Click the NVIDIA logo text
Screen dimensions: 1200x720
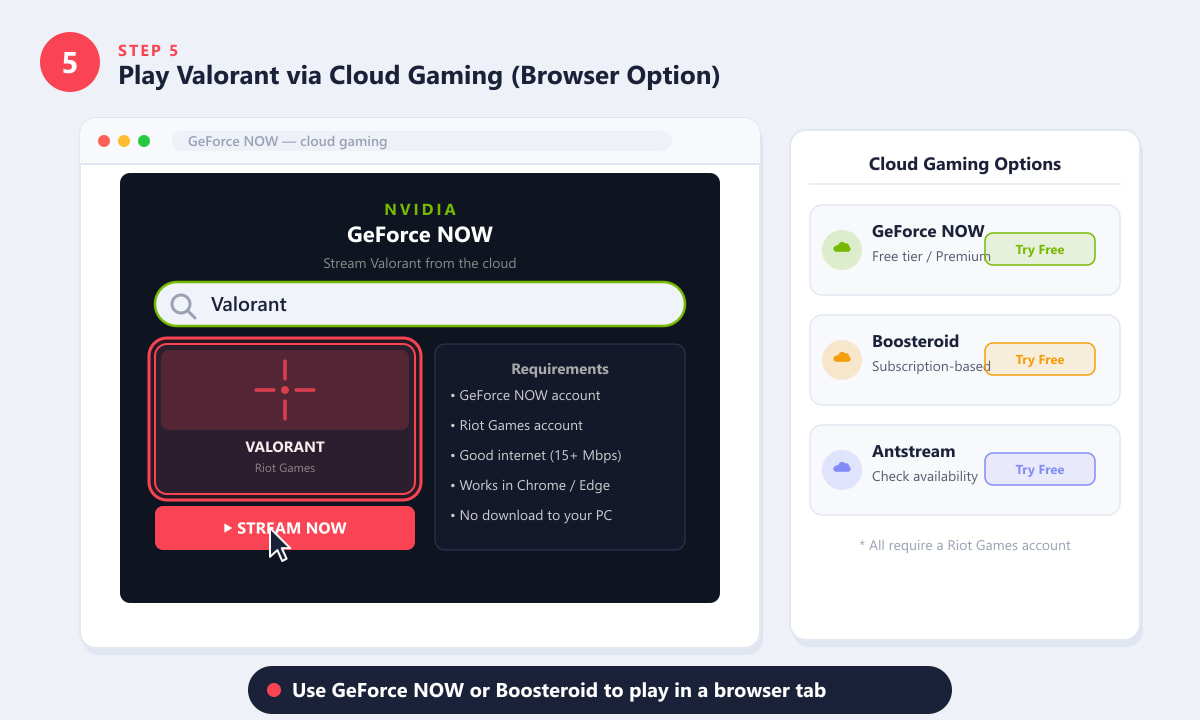coord(420,210)
